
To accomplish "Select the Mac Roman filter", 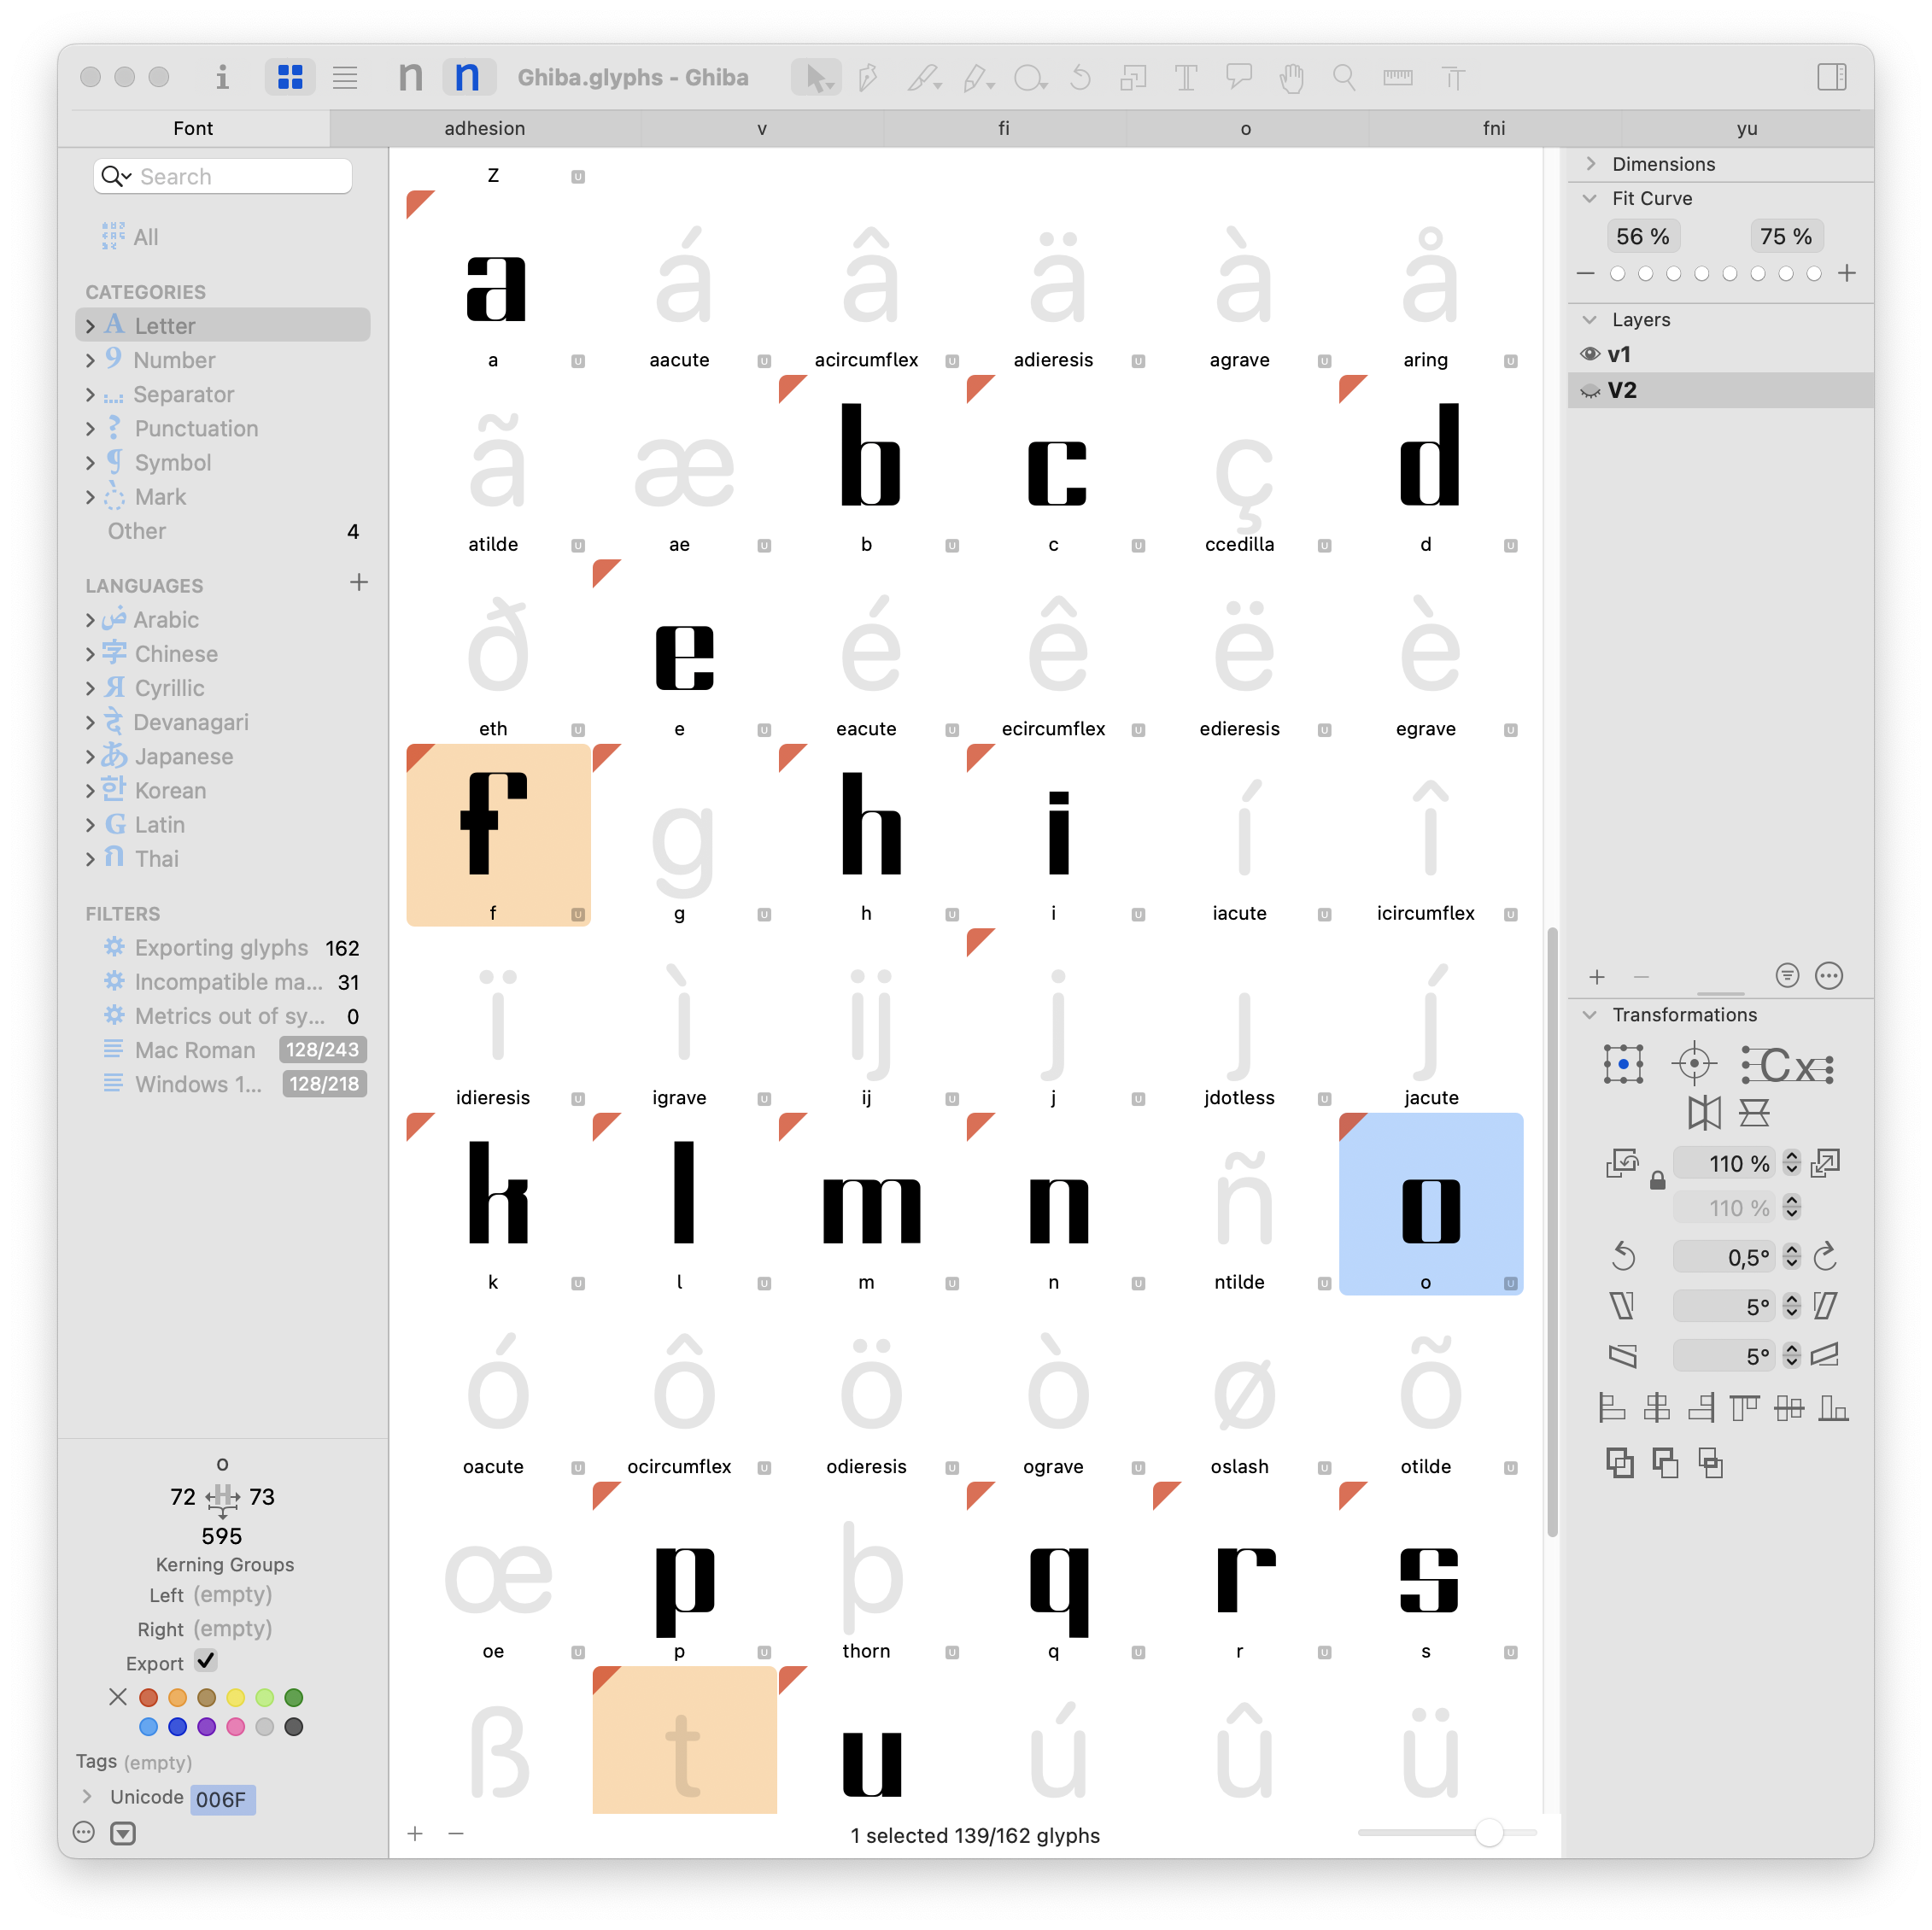I will pyautogui.click(x=195, y=1050).
